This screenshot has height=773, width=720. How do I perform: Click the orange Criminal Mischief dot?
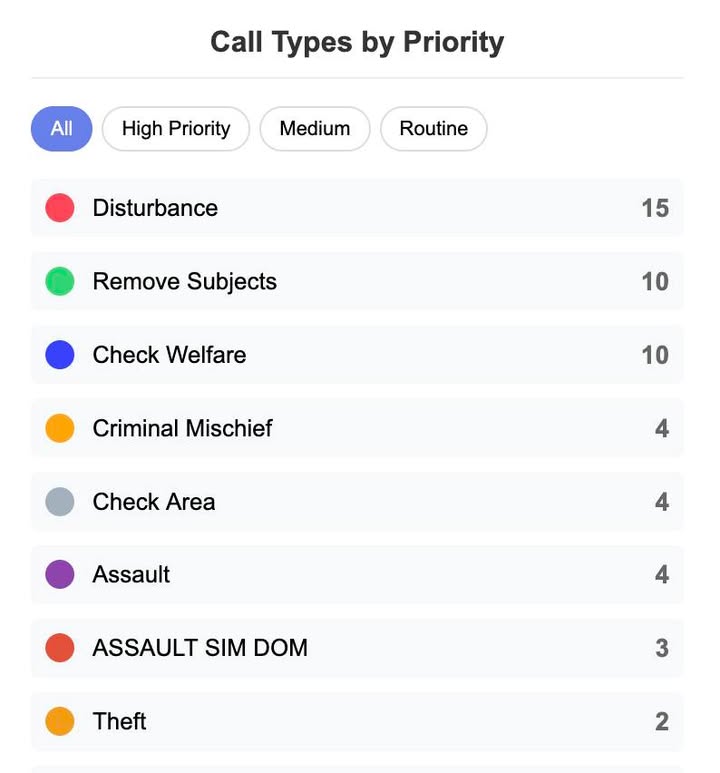click(60, 428)
